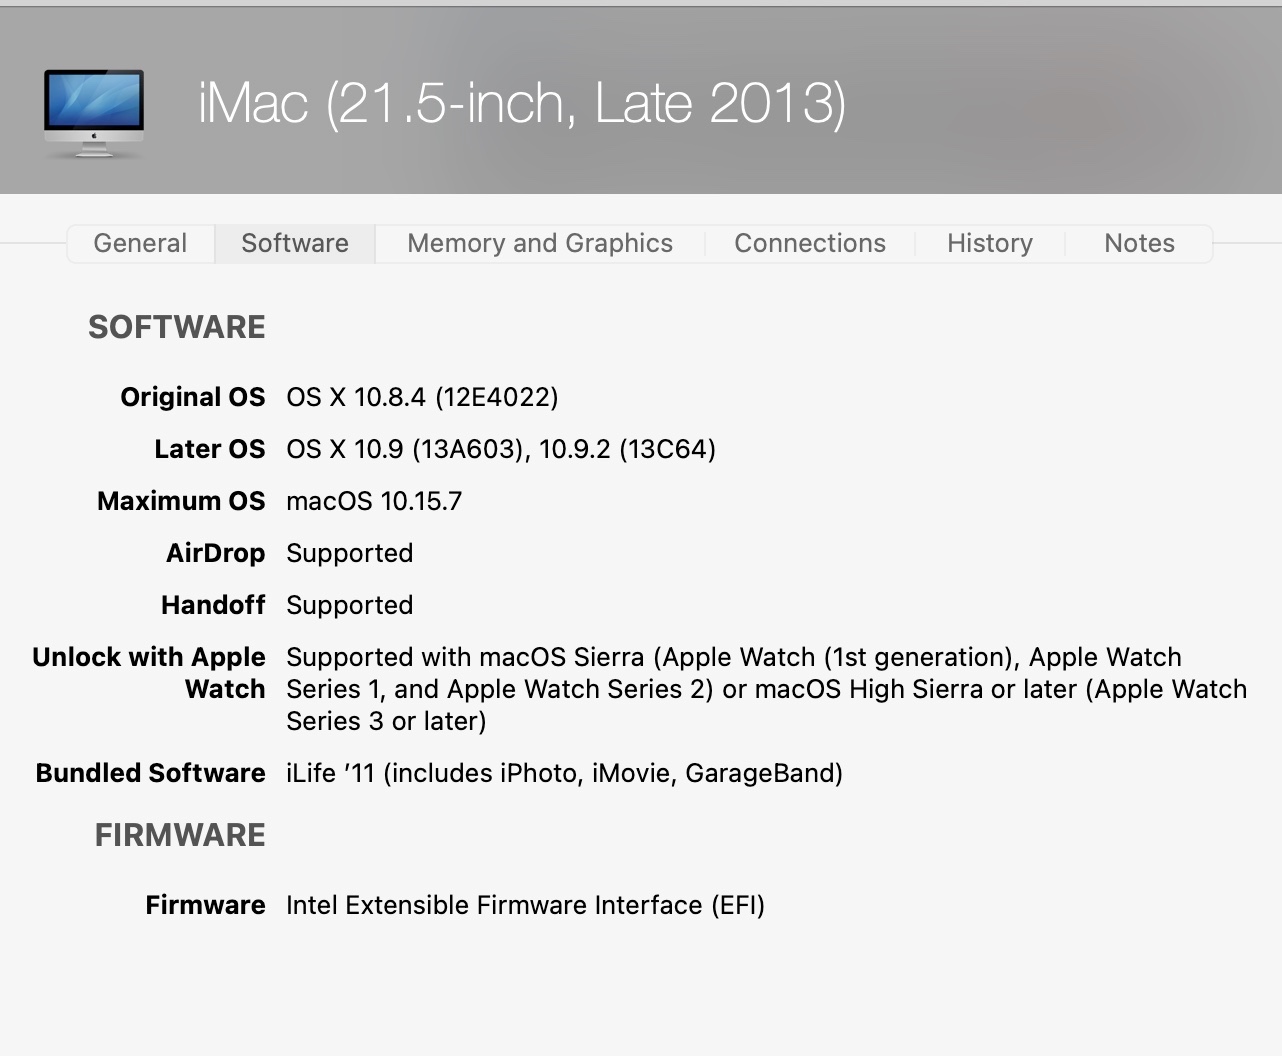This screenshot has height=1056, width=1282.
Task: Select the macOS 10.15.7 value
Action: tap(374, 501)
